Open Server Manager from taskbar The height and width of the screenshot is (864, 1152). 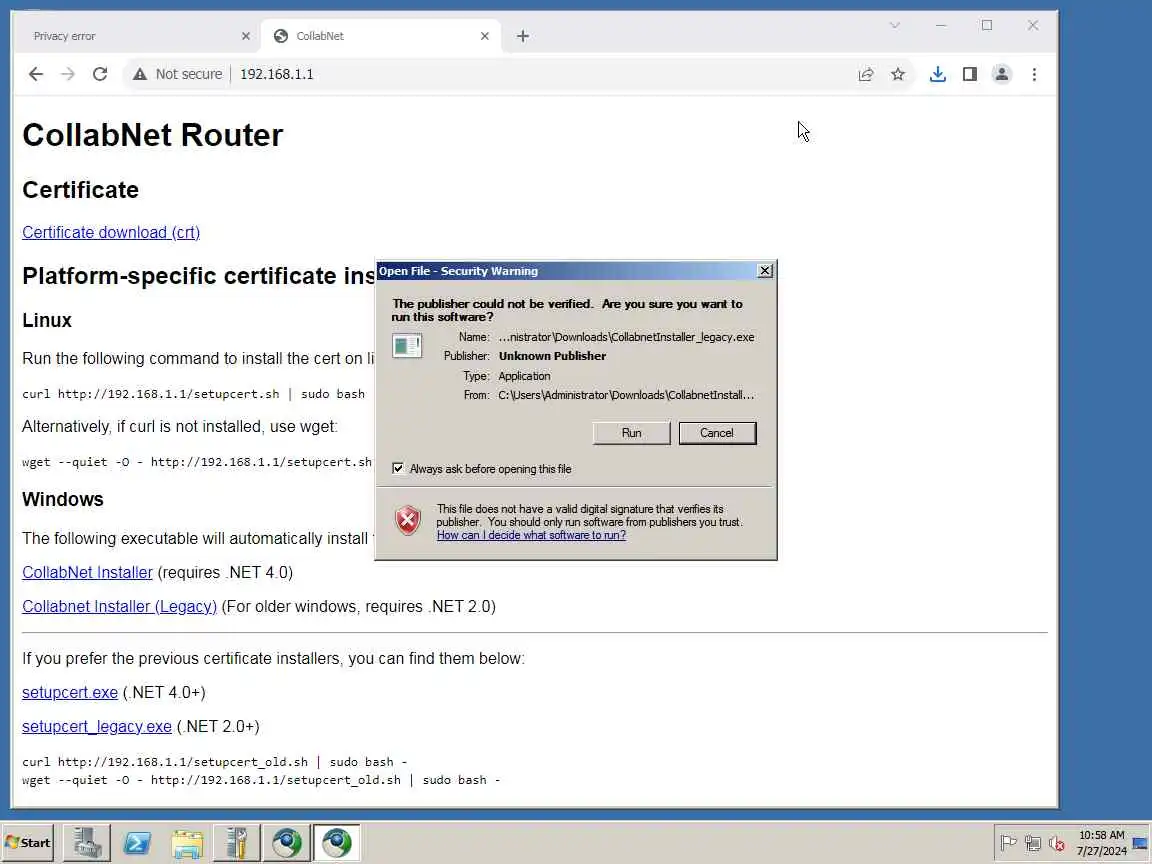coord(87,843)
